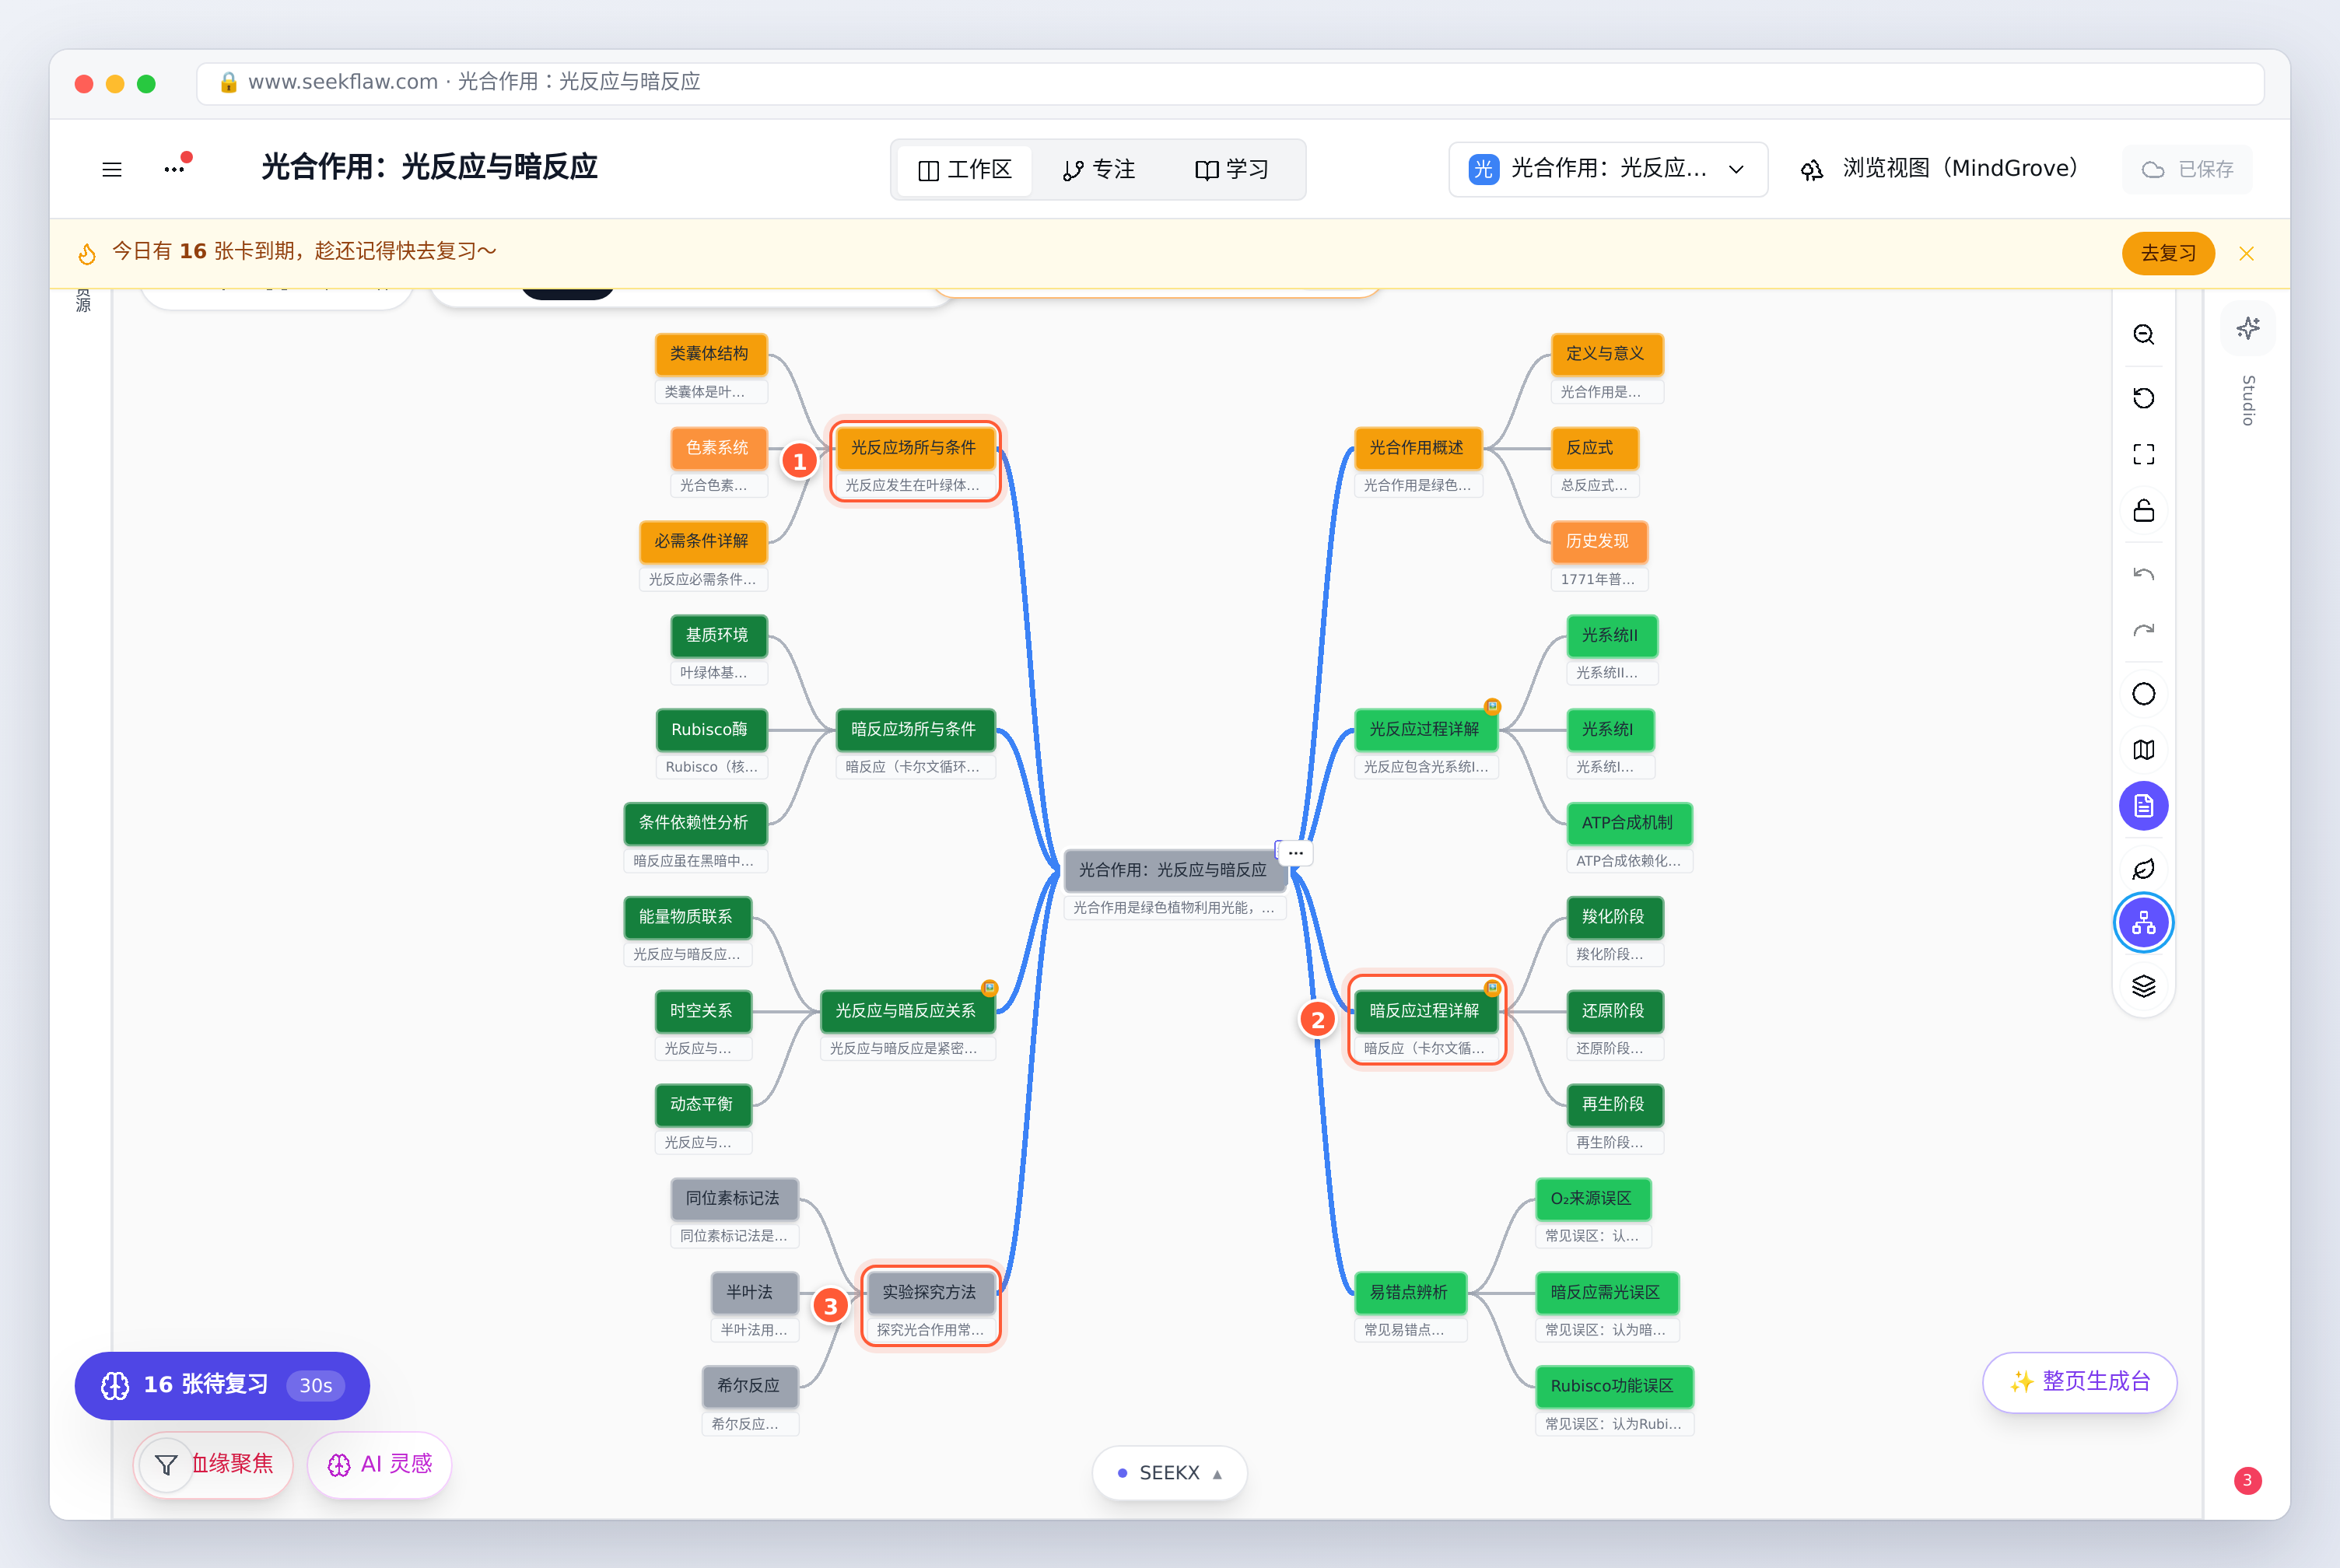The image size is (2340, 1568).
Task: Click the 已保存 status button
Action: click(2187, 169)
